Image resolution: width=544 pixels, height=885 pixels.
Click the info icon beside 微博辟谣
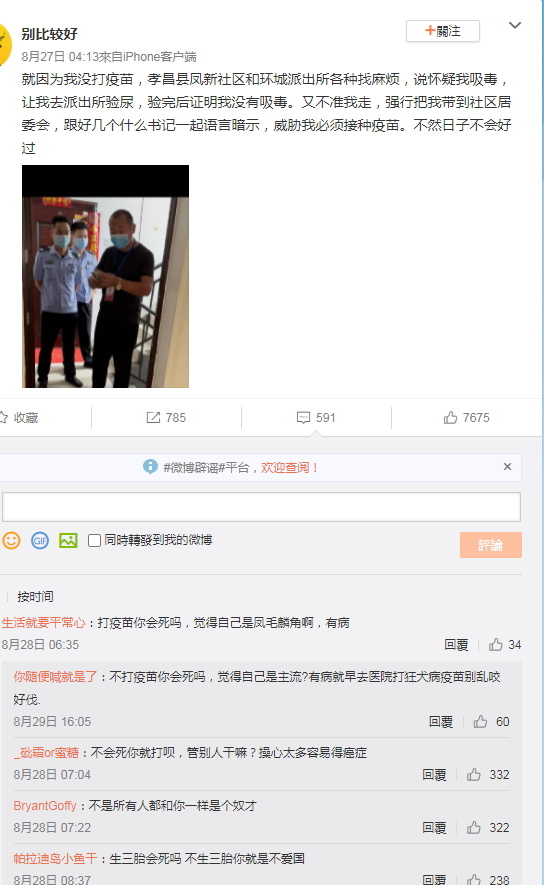[x=150, y=467]
